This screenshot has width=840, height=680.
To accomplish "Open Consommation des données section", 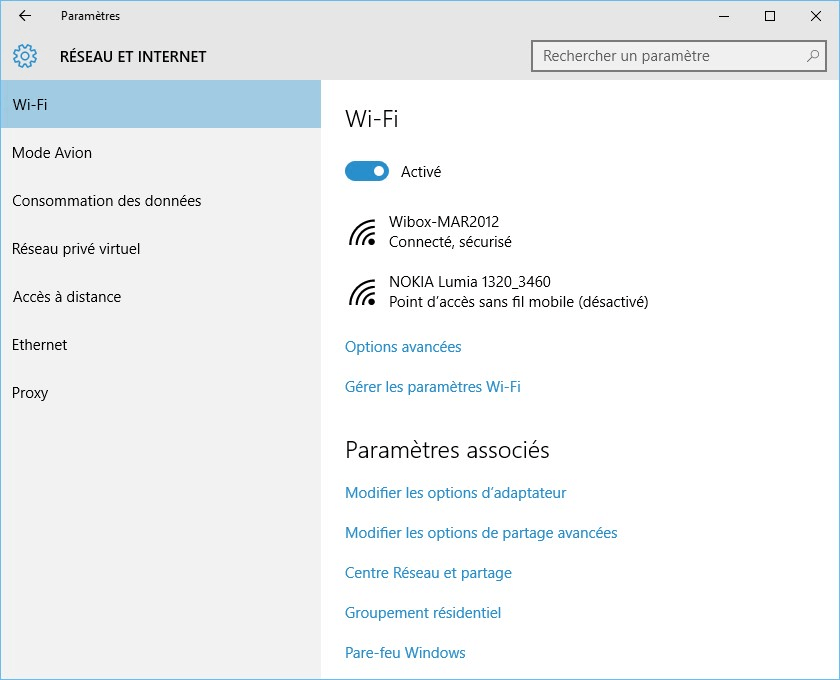I will (161, 200).
